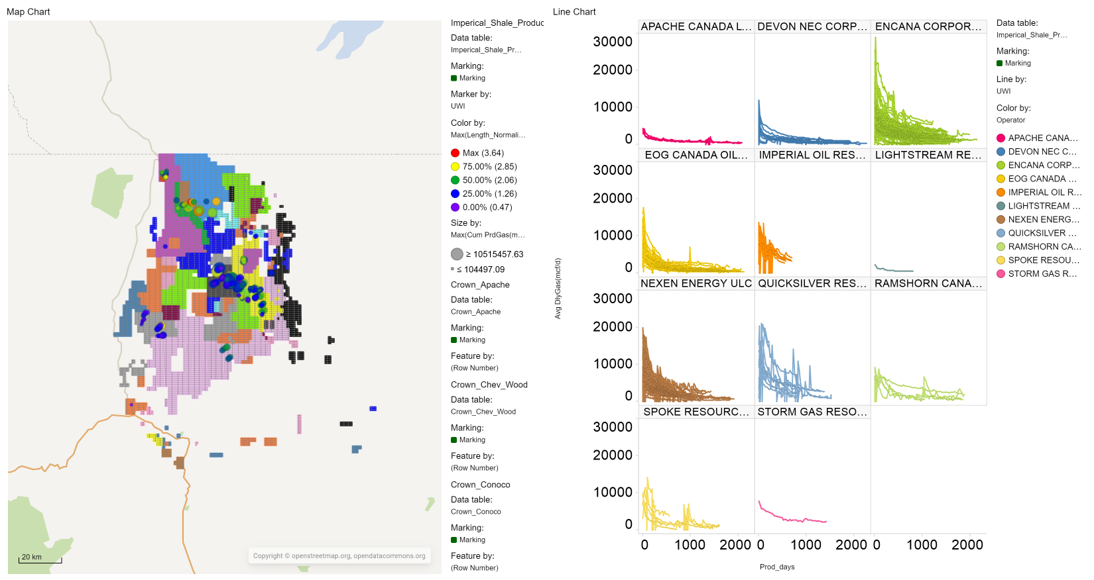Click the Marking entry under Crown_Conoco layer
Image resolution: width=1094 pixels, height=580 pixels.
(x=468, y=540)
